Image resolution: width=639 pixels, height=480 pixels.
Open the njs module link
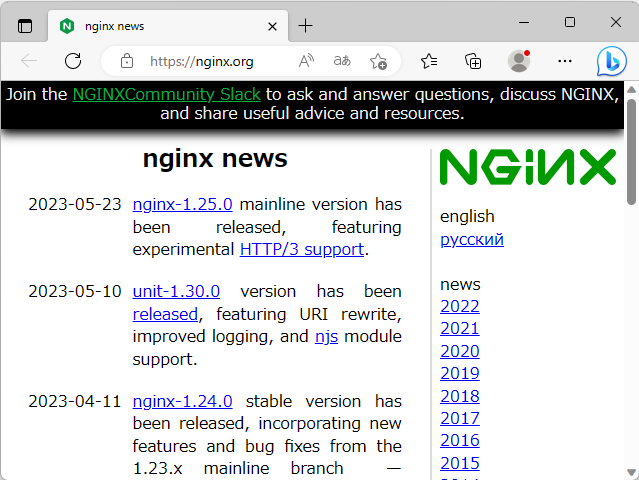click(x=326, y=337)
